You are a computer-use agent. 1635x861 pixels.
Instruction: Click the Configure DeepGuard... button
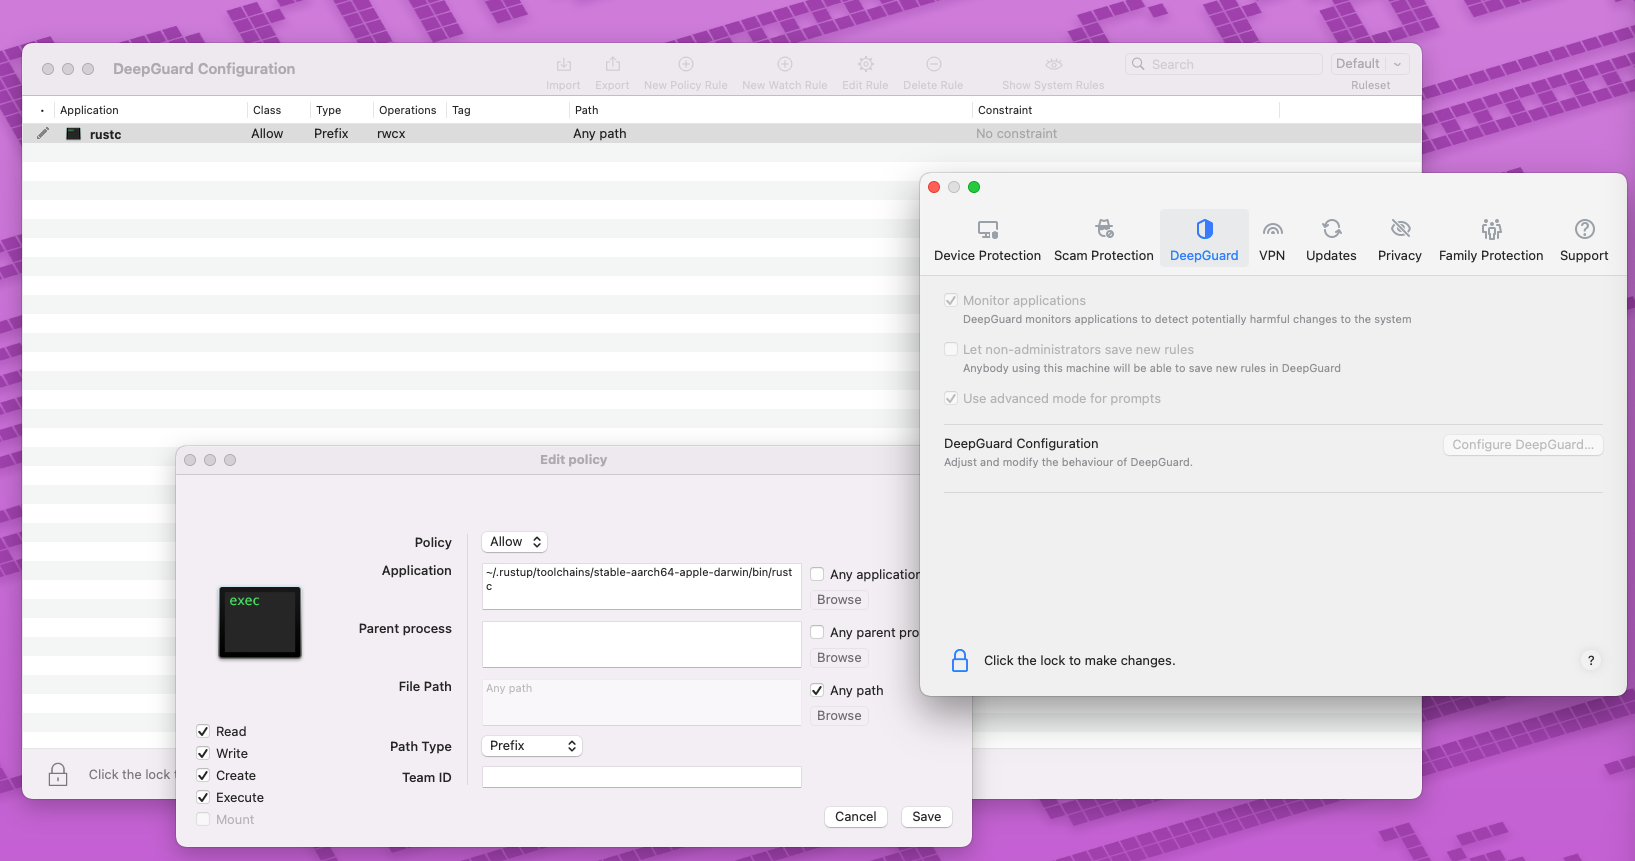coord(1523,445)
